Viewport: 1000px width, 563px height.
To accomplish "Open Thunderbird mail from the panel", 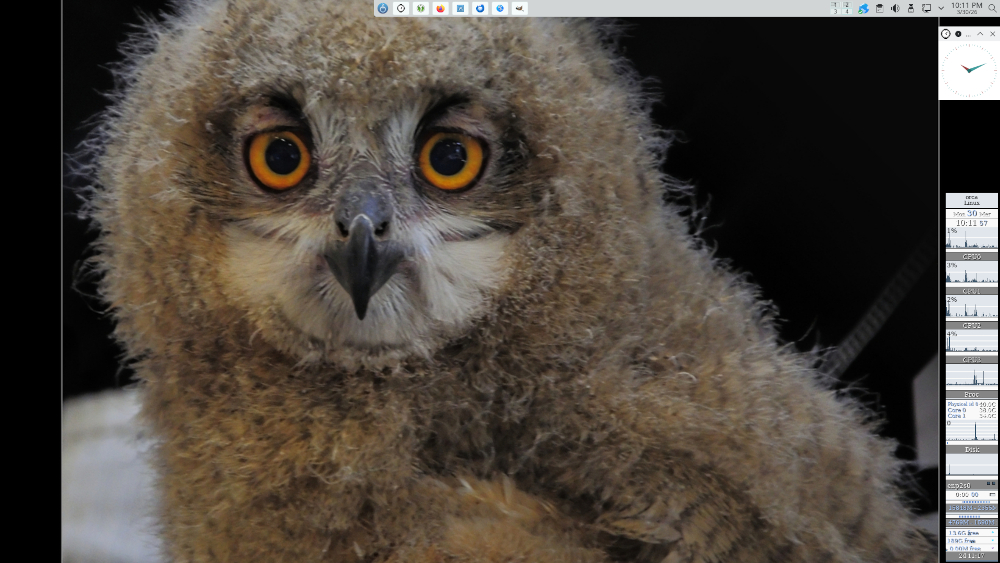I will (x=480, y=8).
